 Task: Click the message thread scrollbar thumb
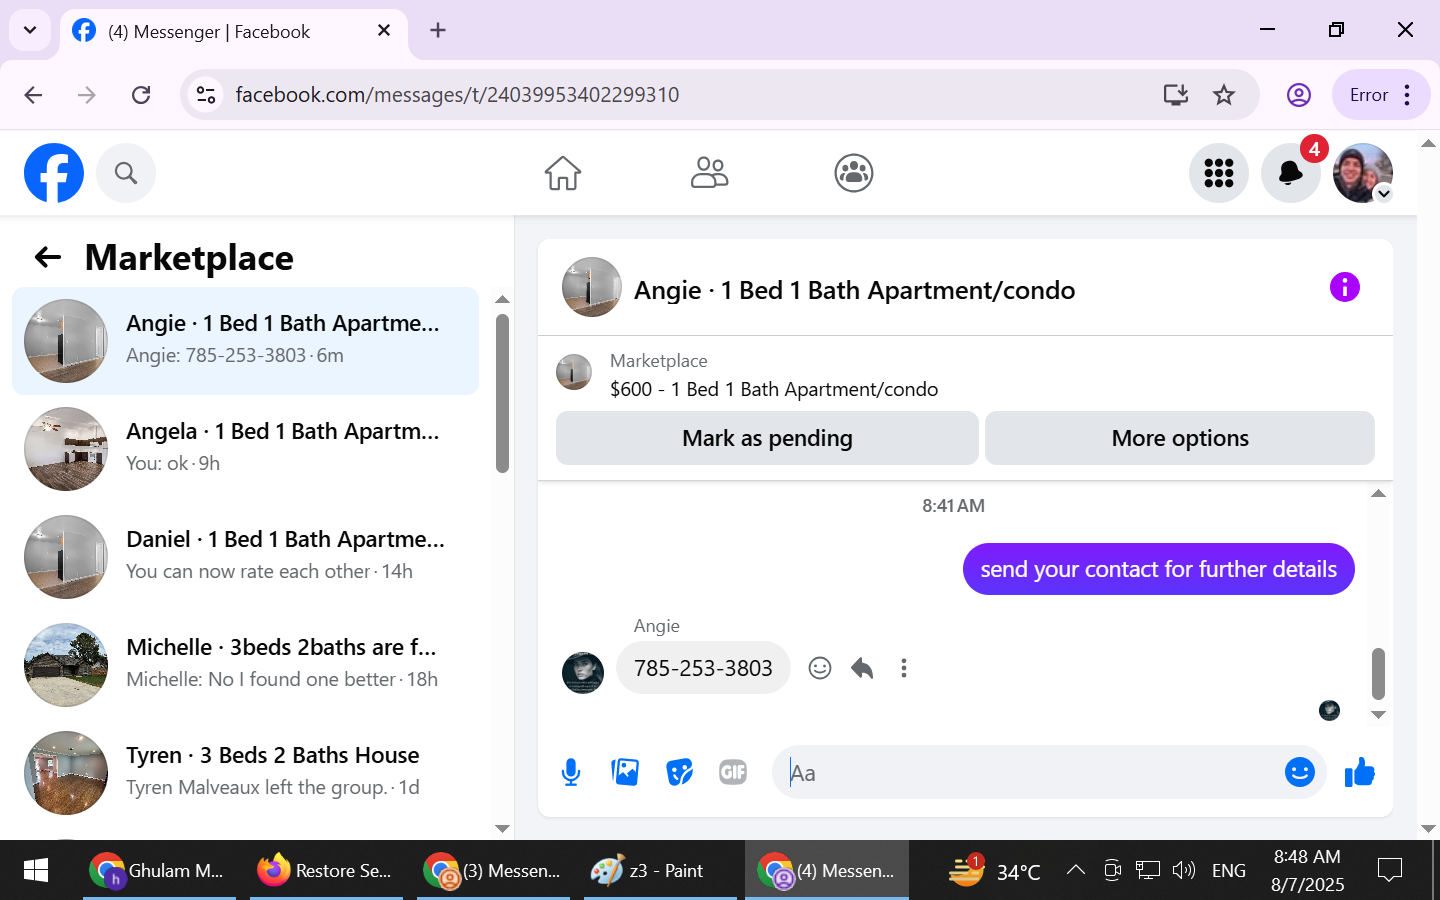coord(1378,673)
